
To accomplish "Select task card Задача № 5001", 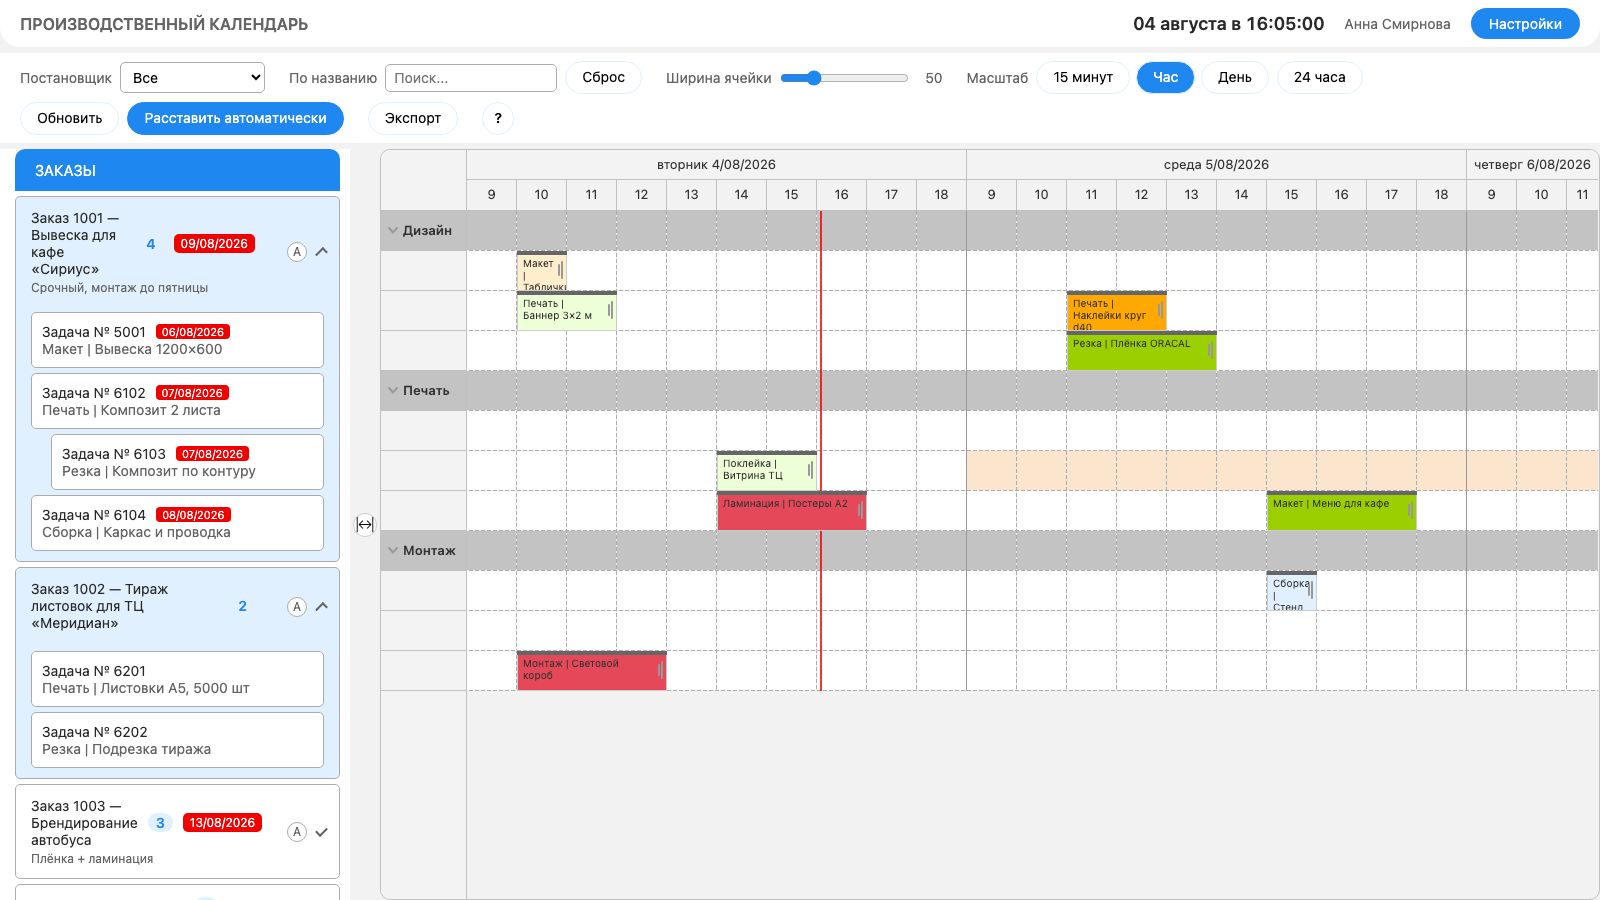I will click(177, 340).
